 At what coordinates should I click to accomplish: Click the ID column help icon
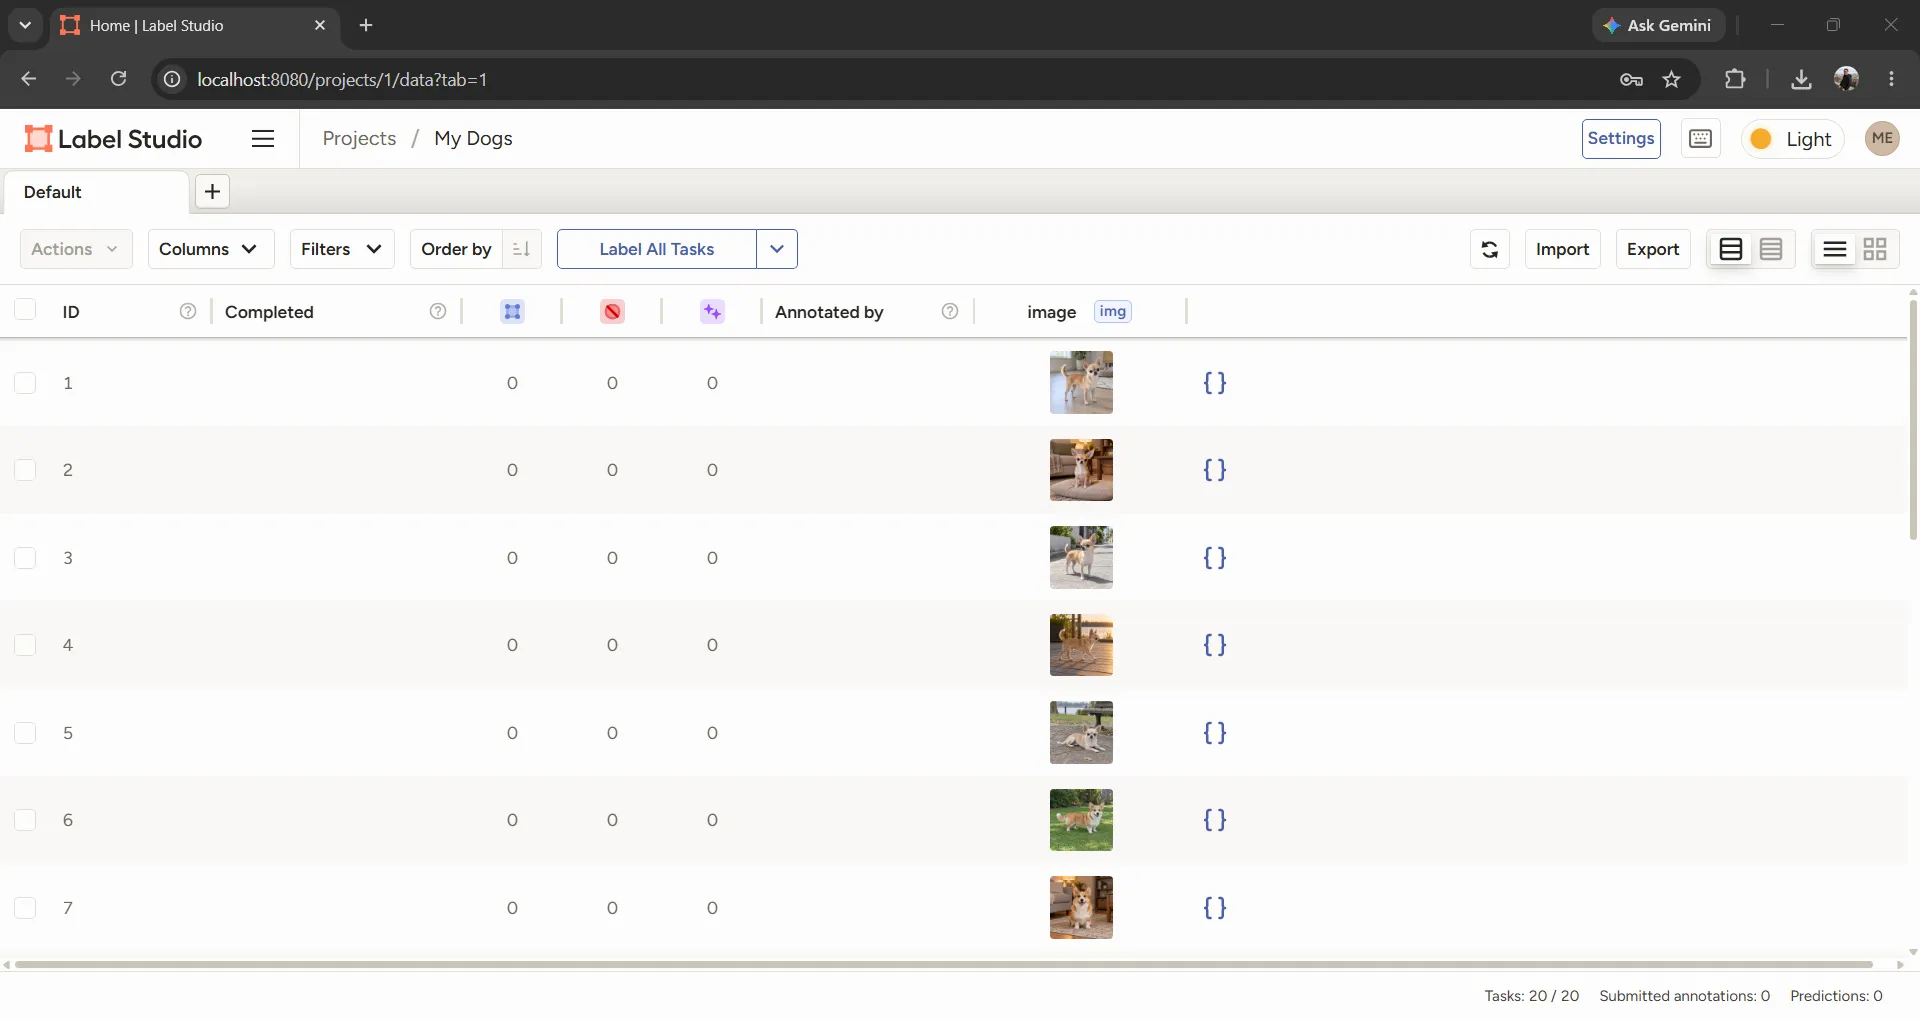click(188, 312)
